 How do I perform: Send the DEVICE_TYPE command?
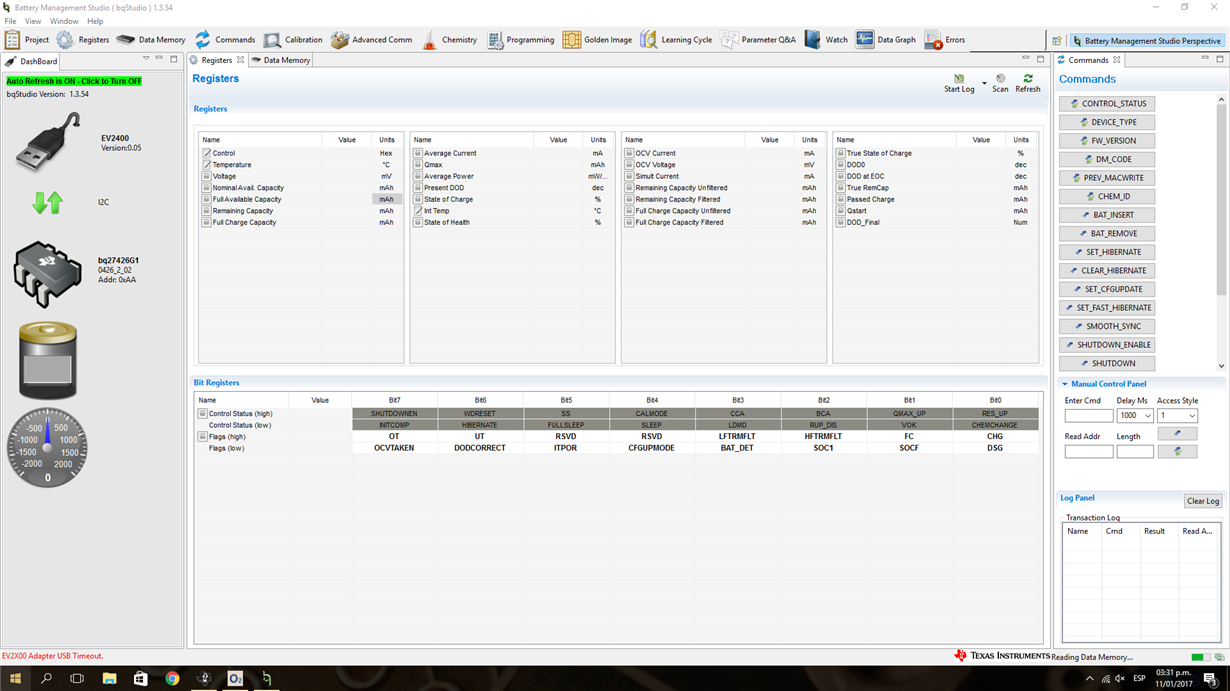tap(1107, 122)
